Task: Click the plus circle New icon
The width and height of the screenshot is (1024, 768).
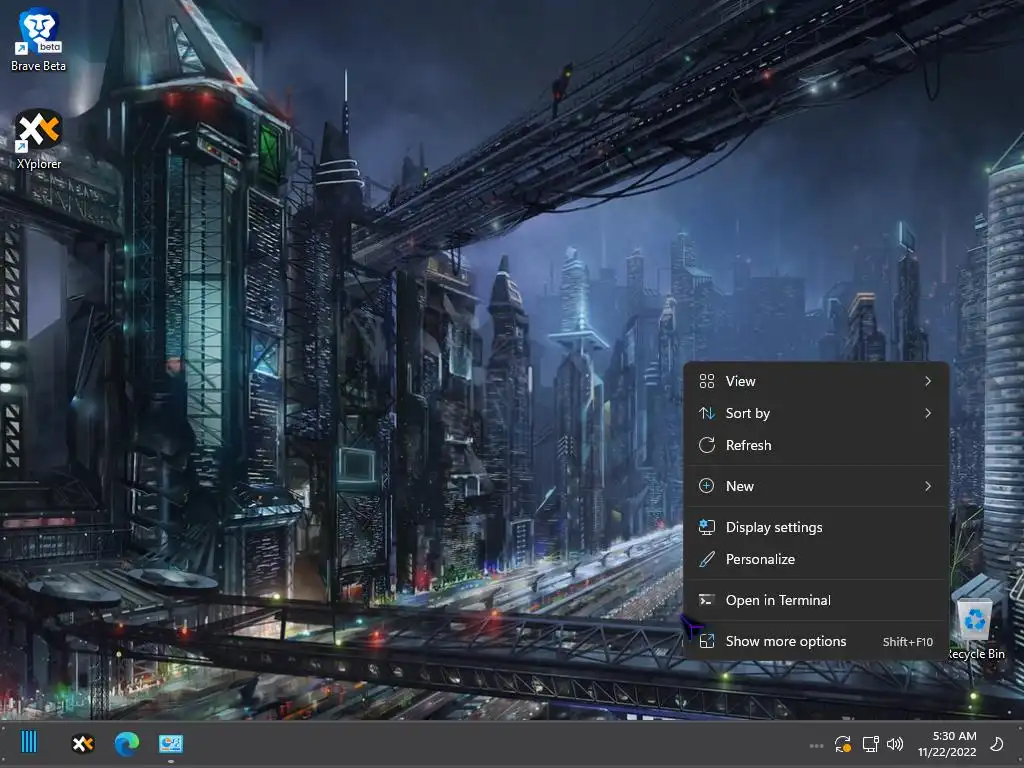Action: 707,486
